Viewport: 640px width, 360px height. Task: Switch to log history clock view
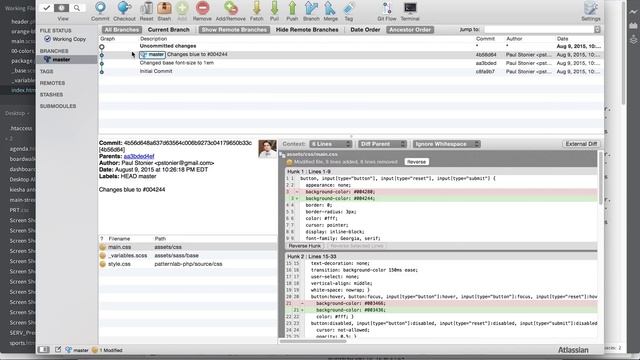point(61,8)
